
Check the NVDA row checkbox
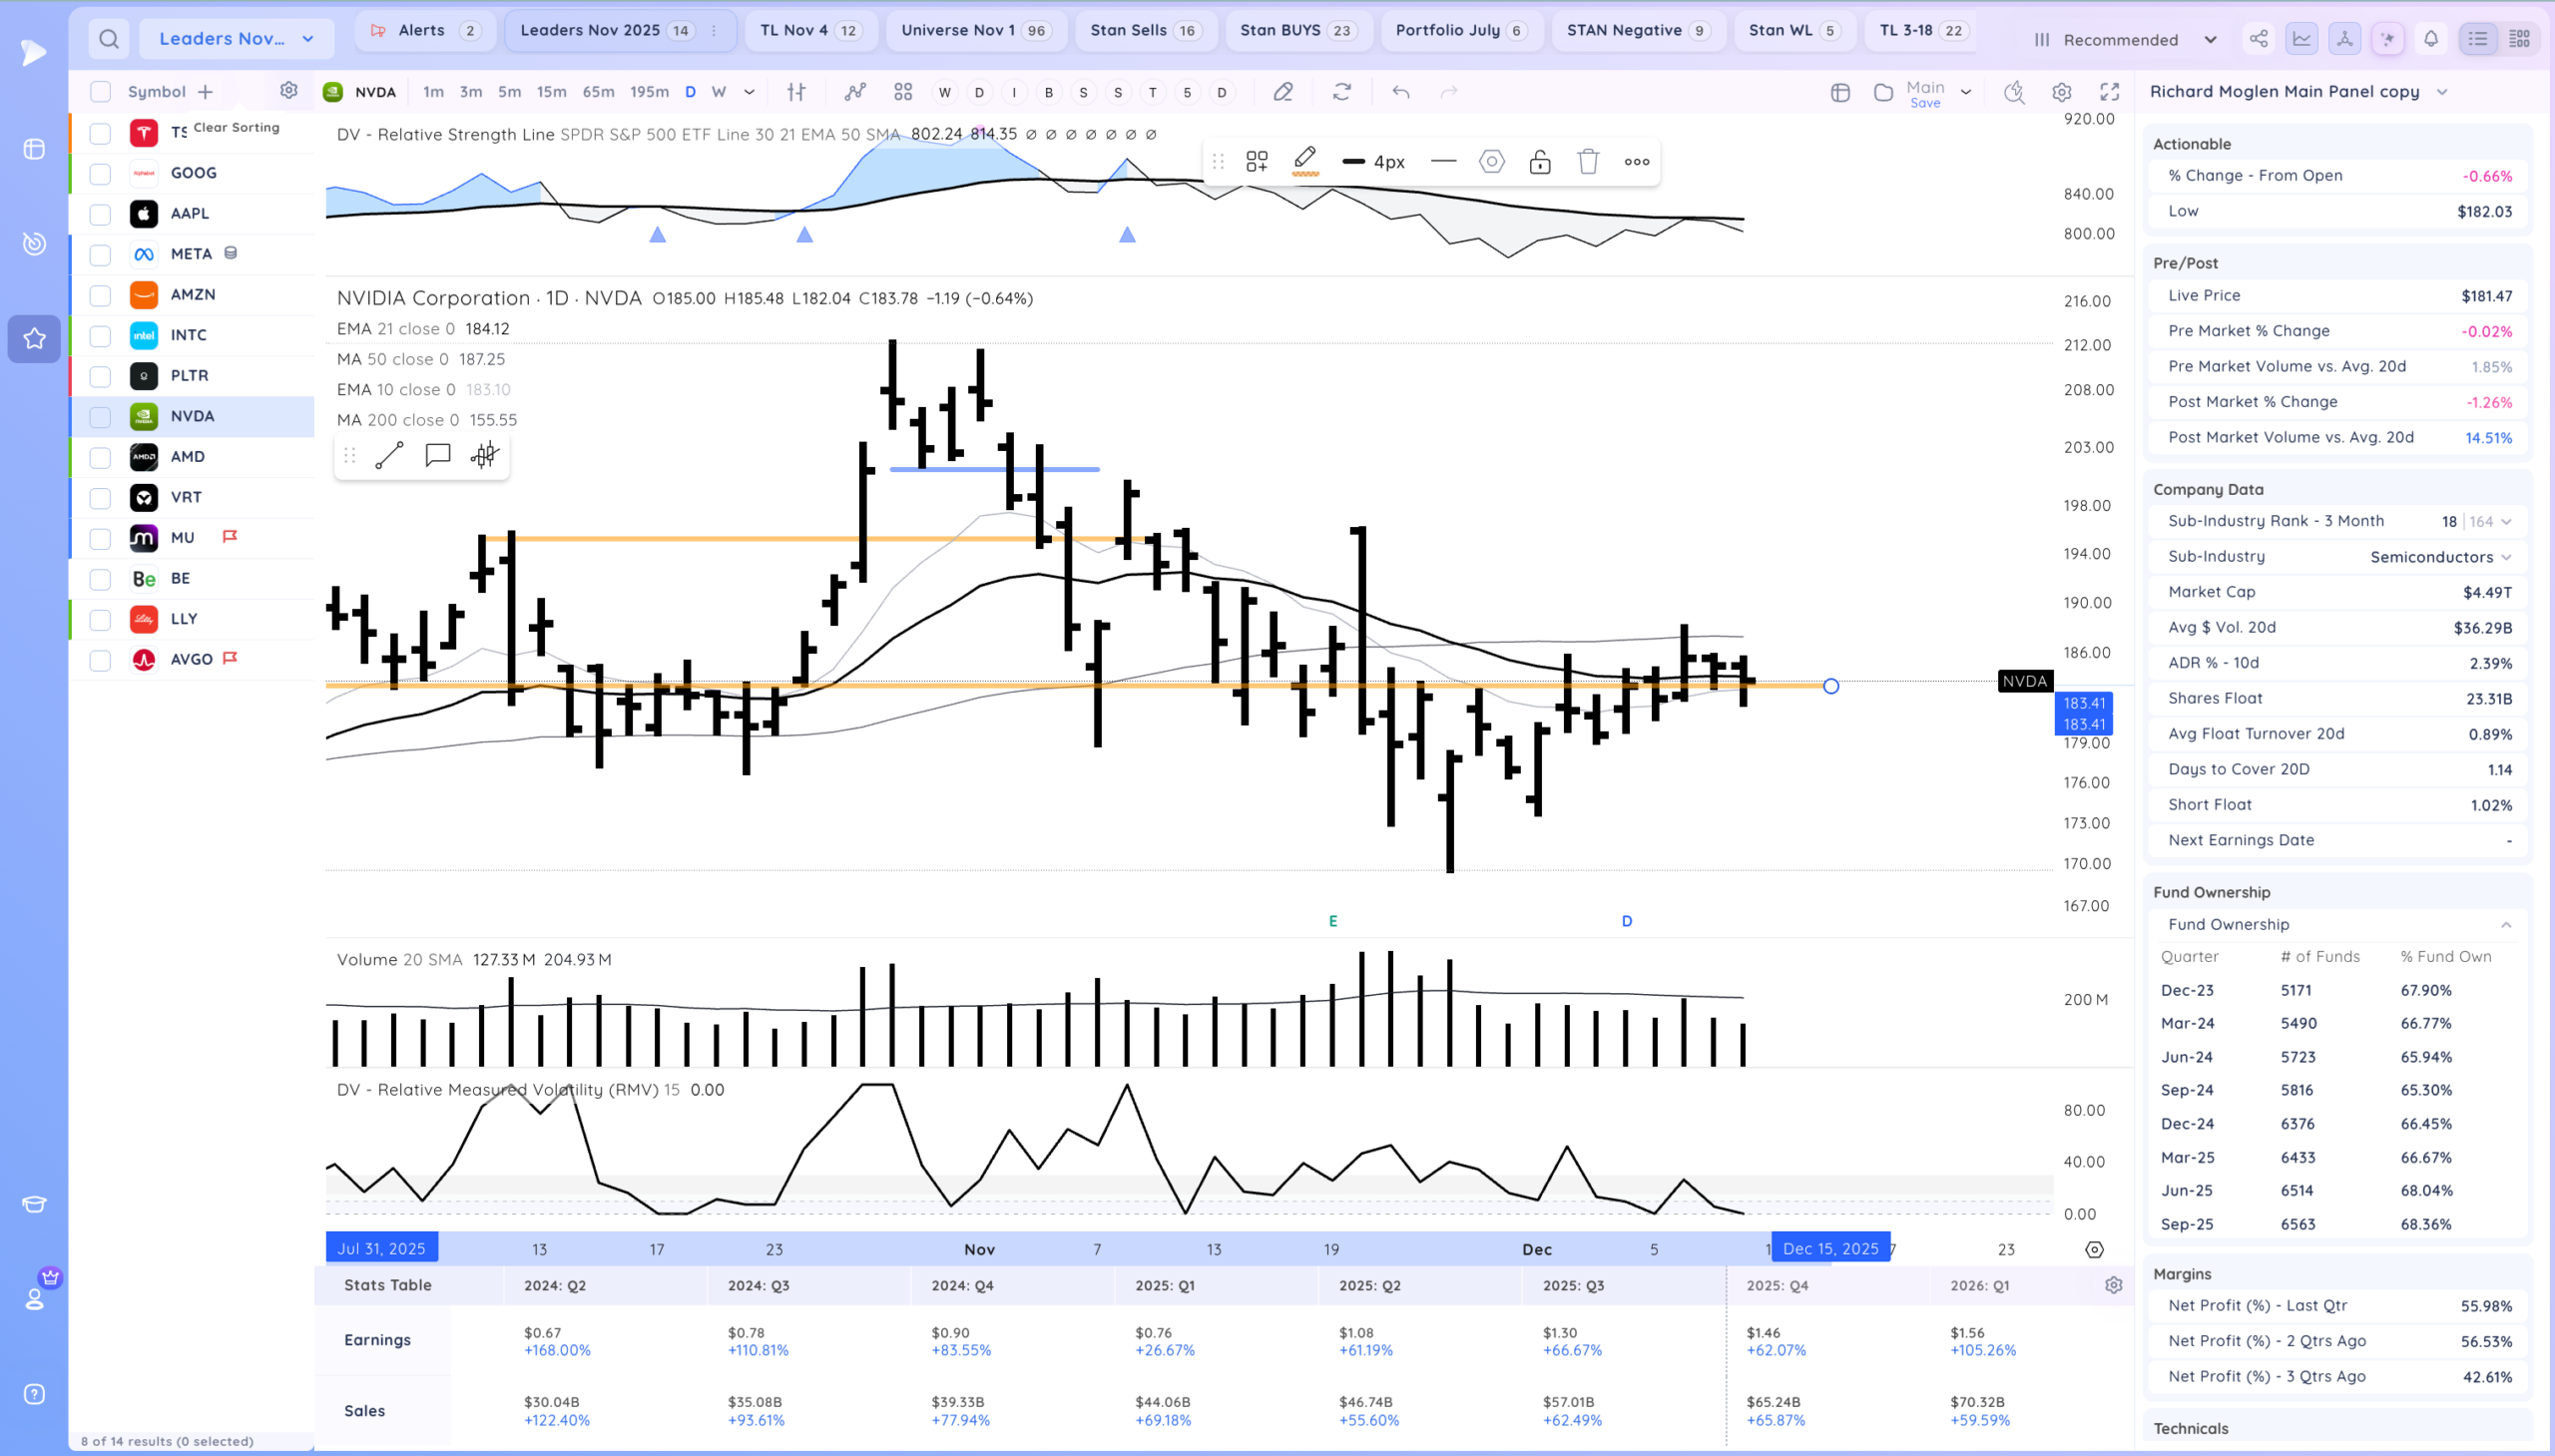coord(100,417)
